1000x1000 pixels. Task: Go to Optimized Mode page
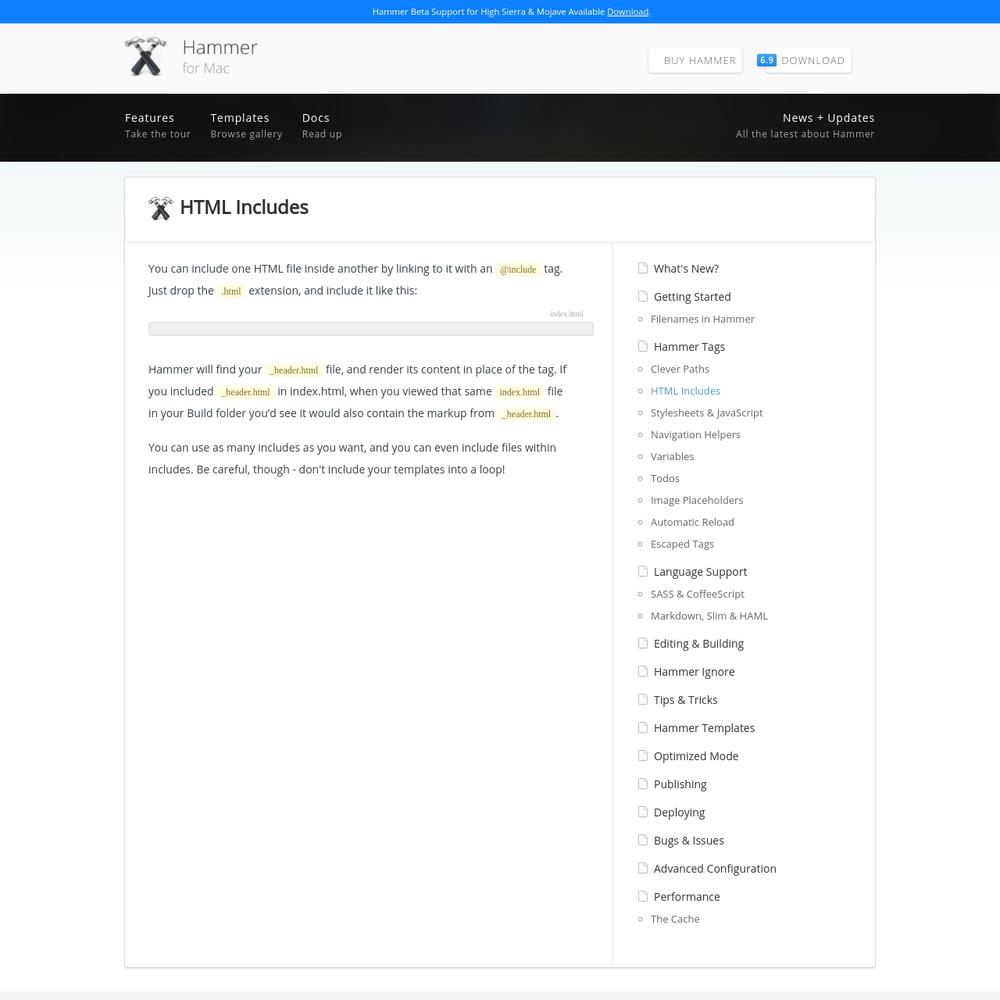pyautogui.click(x=696, y=756)
